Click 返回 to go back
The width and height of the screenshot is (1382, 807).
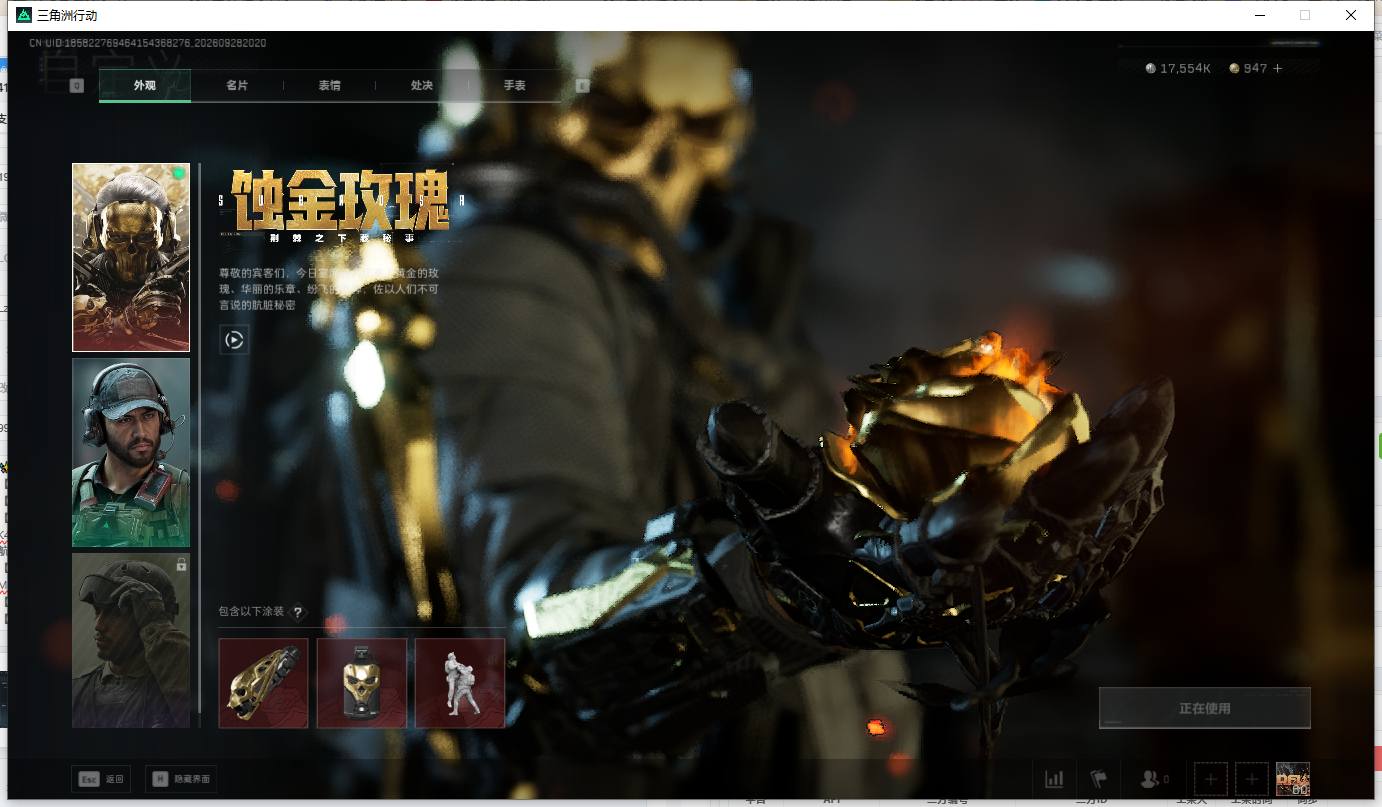(115, 779)
